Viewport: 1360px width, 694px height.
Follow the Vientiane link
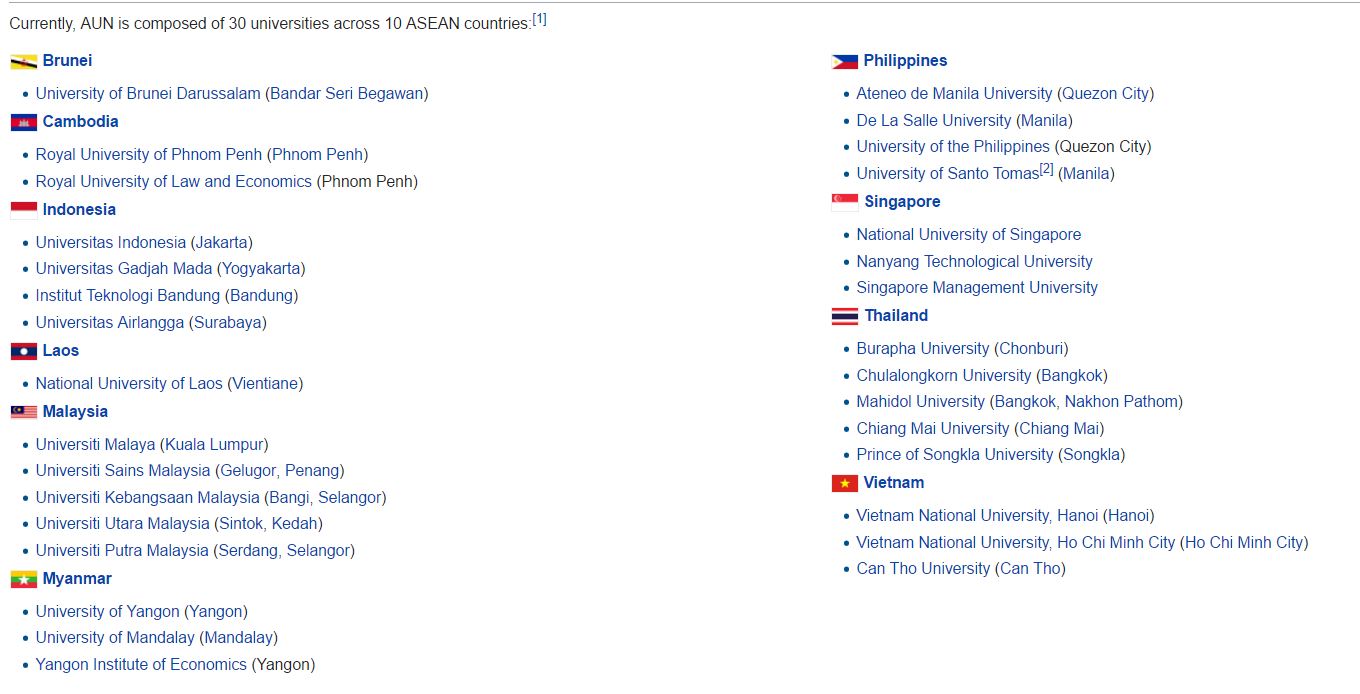tap(265, 384)
